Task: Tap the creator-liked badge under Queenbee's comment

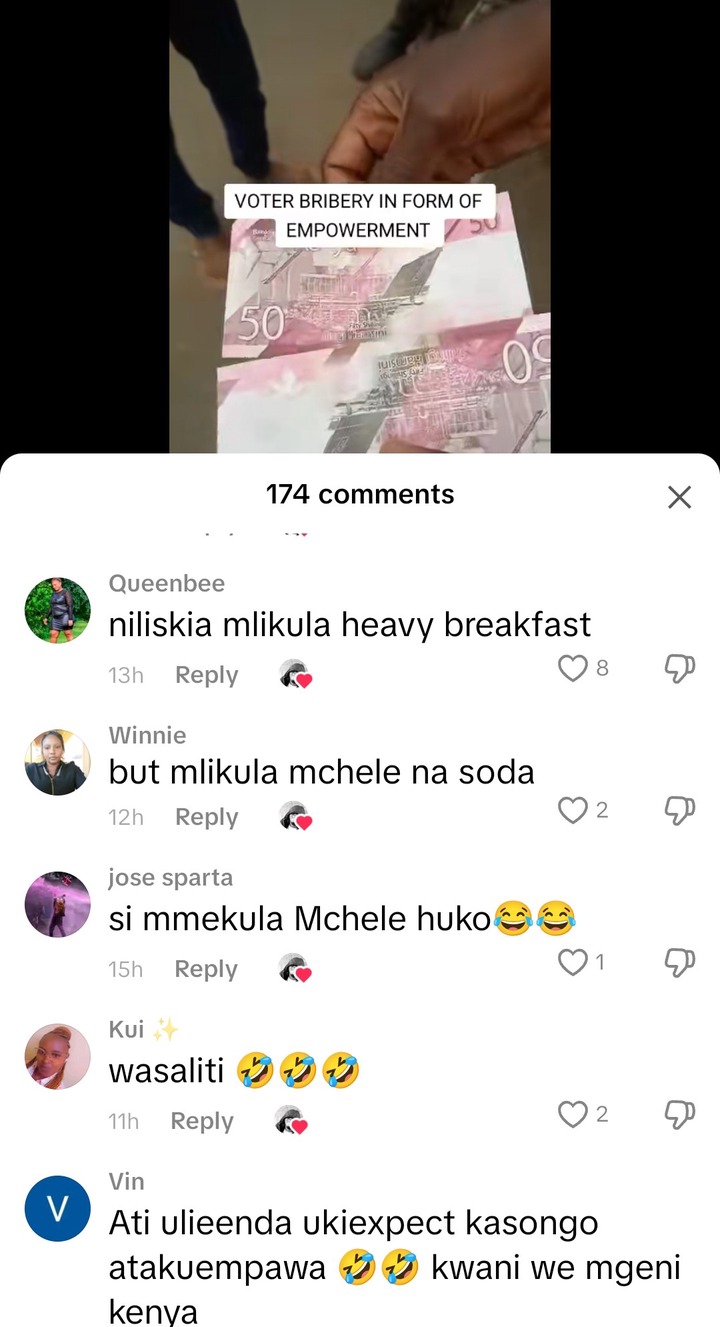Action: pyautogui.click(x=296, y=675)
